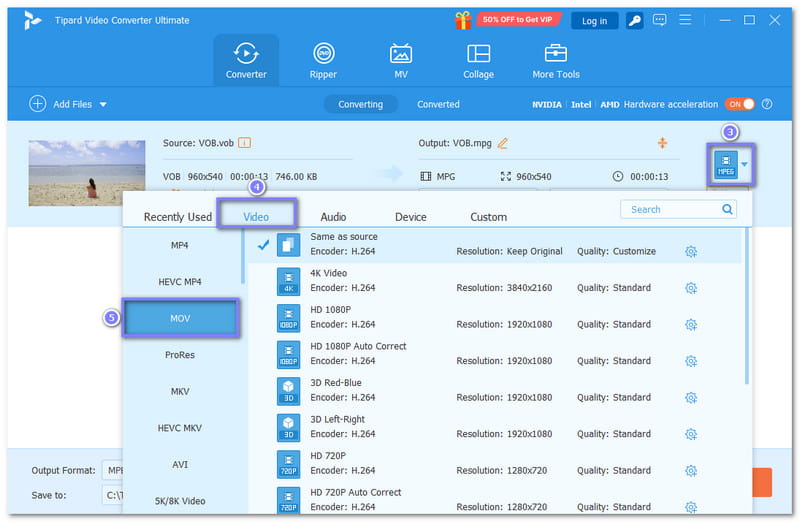Click the format category list scrollbar
The height and width of the screenshot is (522, 800).
243,256
